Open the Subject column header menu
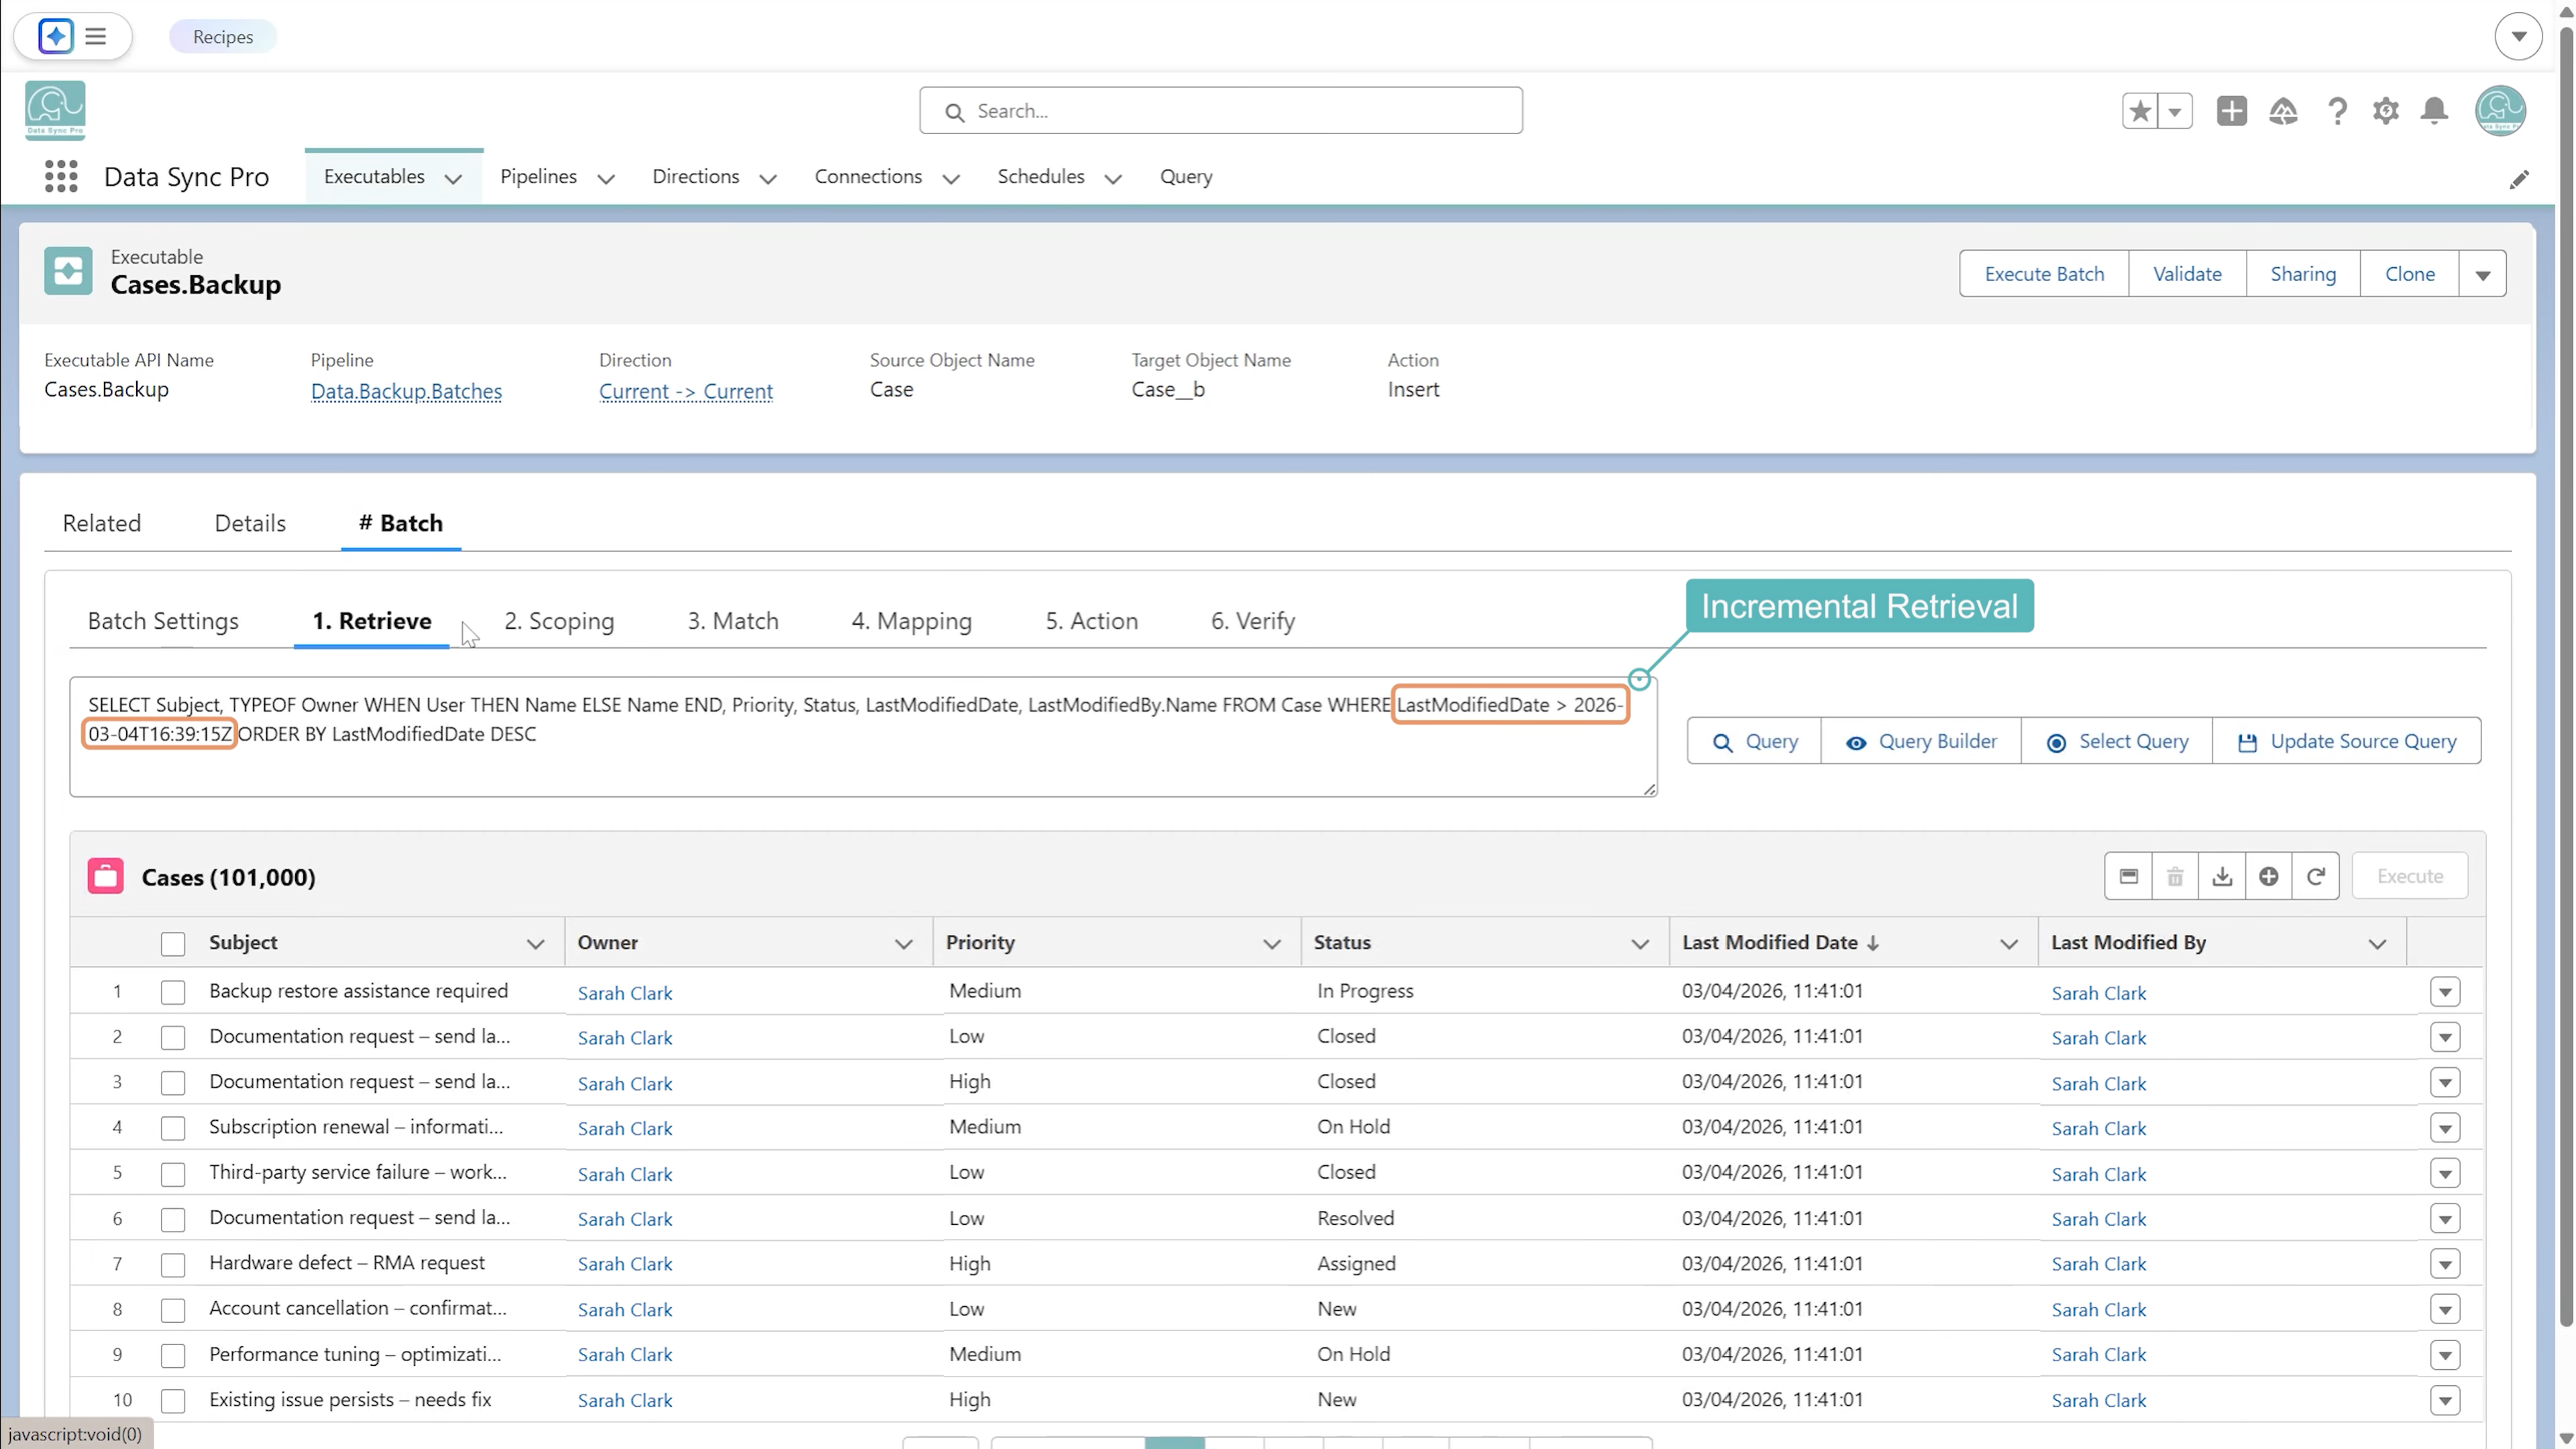 [535, 944]
